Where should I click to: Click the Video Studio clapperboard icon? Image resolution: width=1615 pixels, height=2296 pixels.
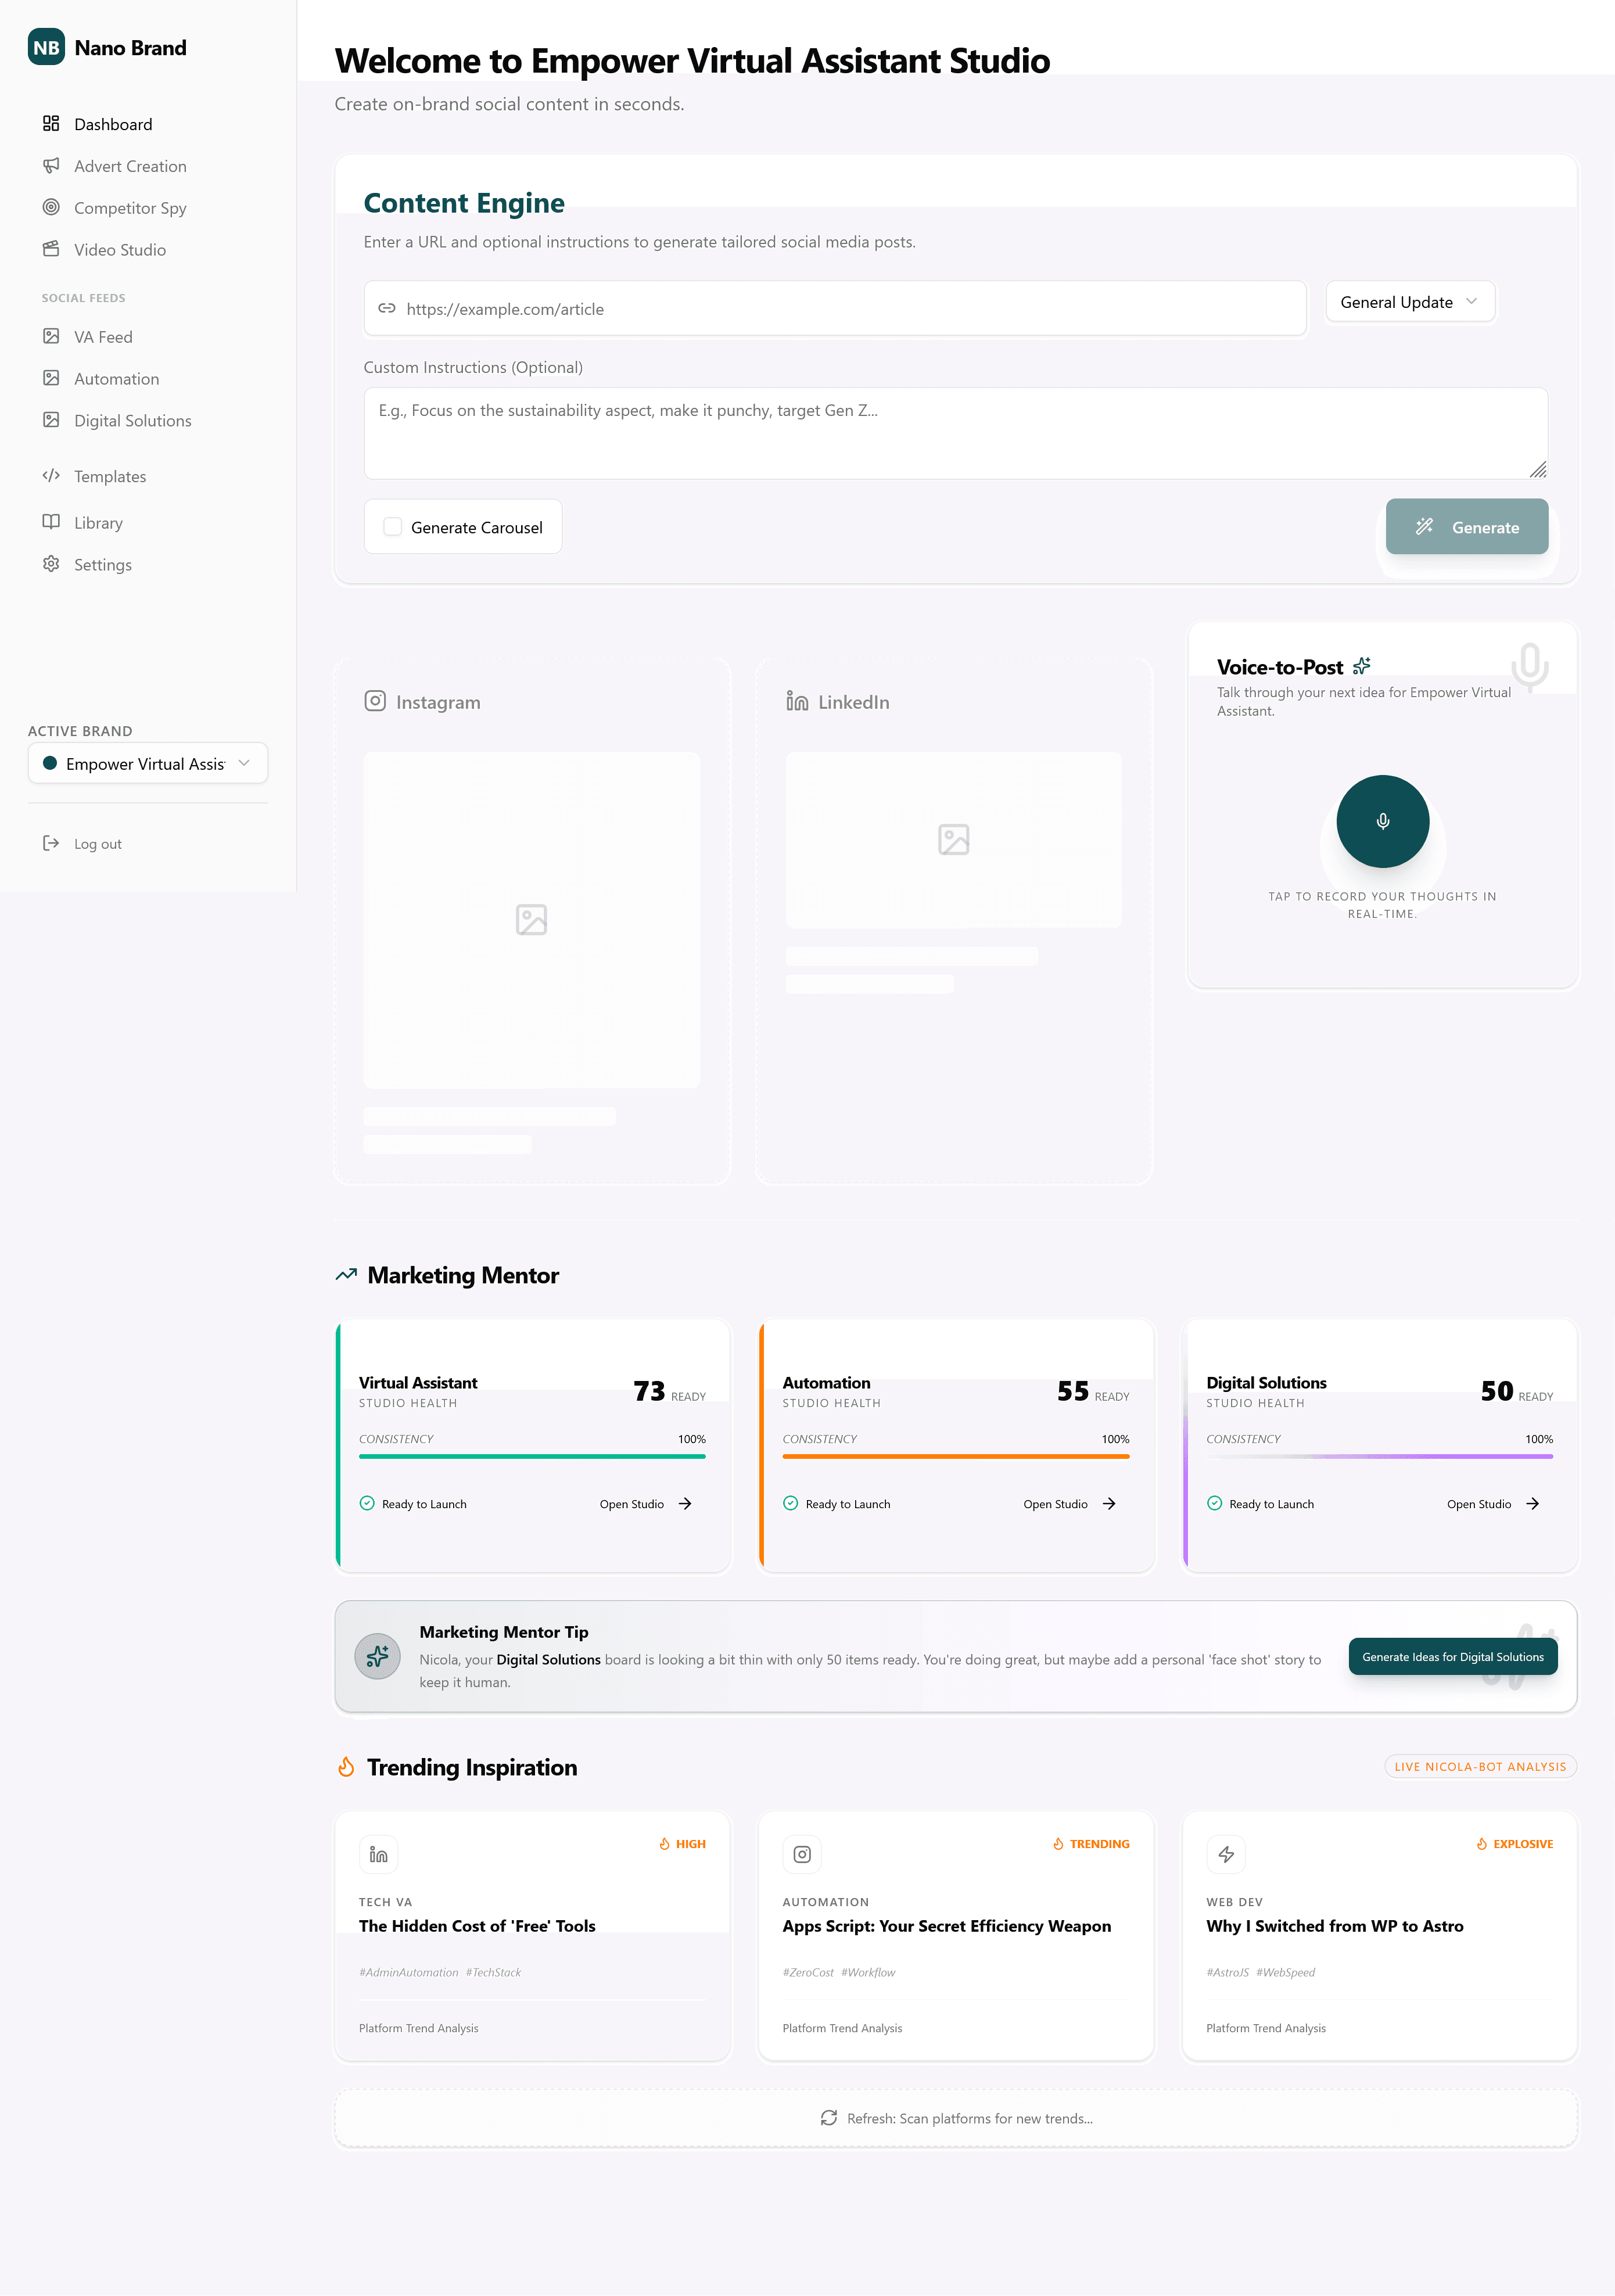(51, 249)
